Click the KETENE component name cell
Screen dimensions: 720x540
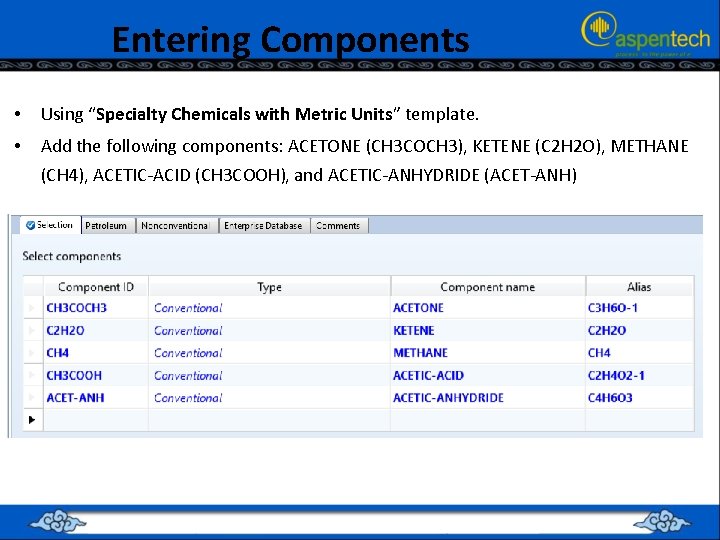coord(488,330)
